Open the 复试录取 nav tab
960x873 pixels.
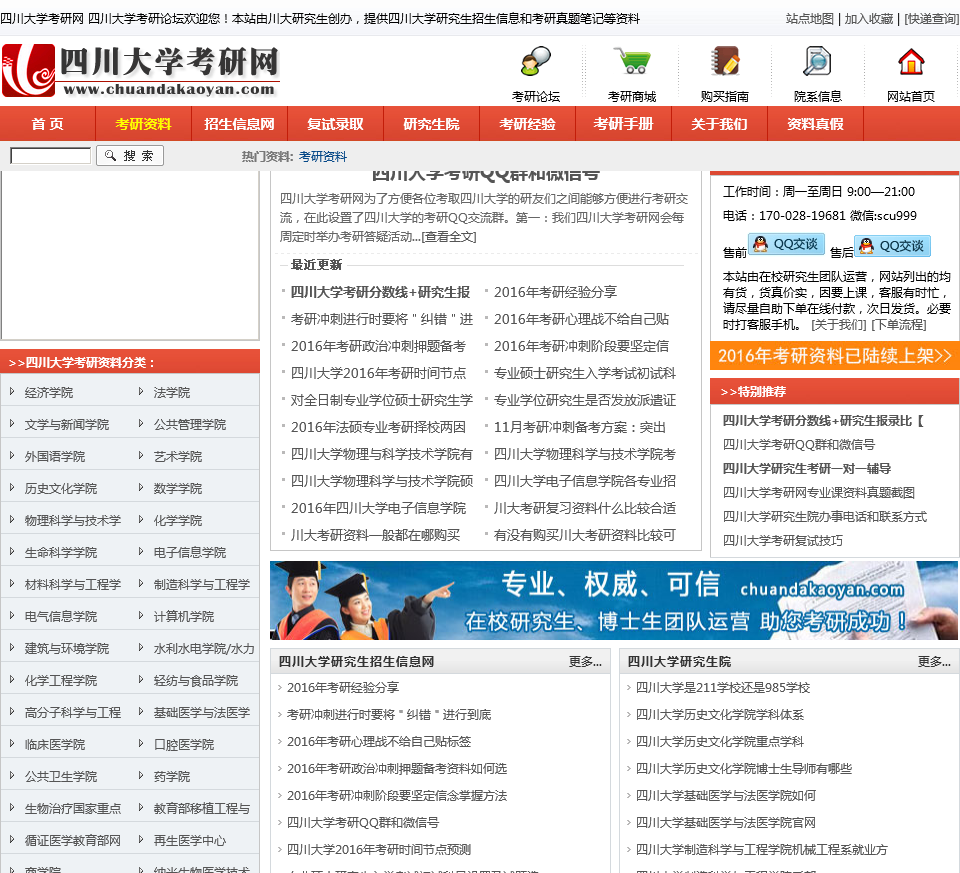tap(336, 124)
